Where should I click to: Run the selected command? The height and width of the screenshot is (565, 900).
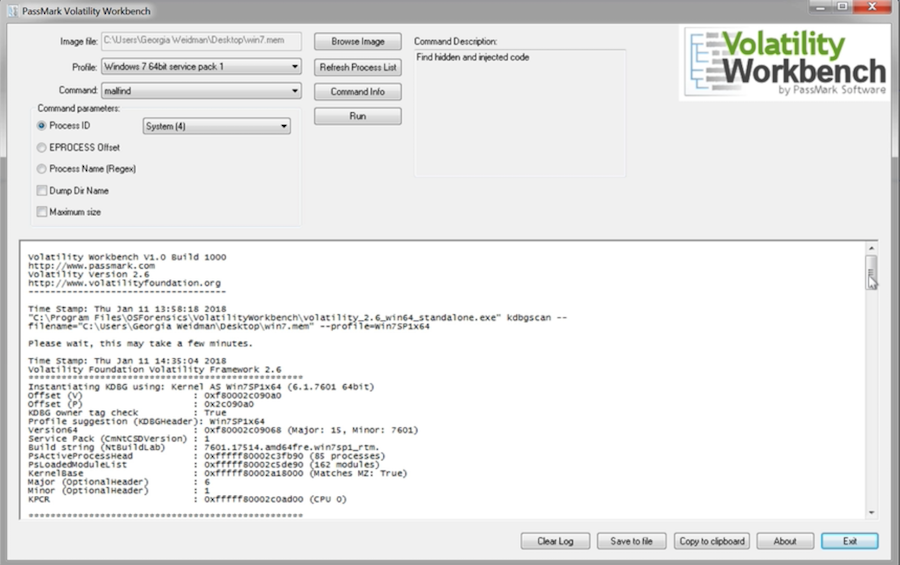tap(358, 116)
